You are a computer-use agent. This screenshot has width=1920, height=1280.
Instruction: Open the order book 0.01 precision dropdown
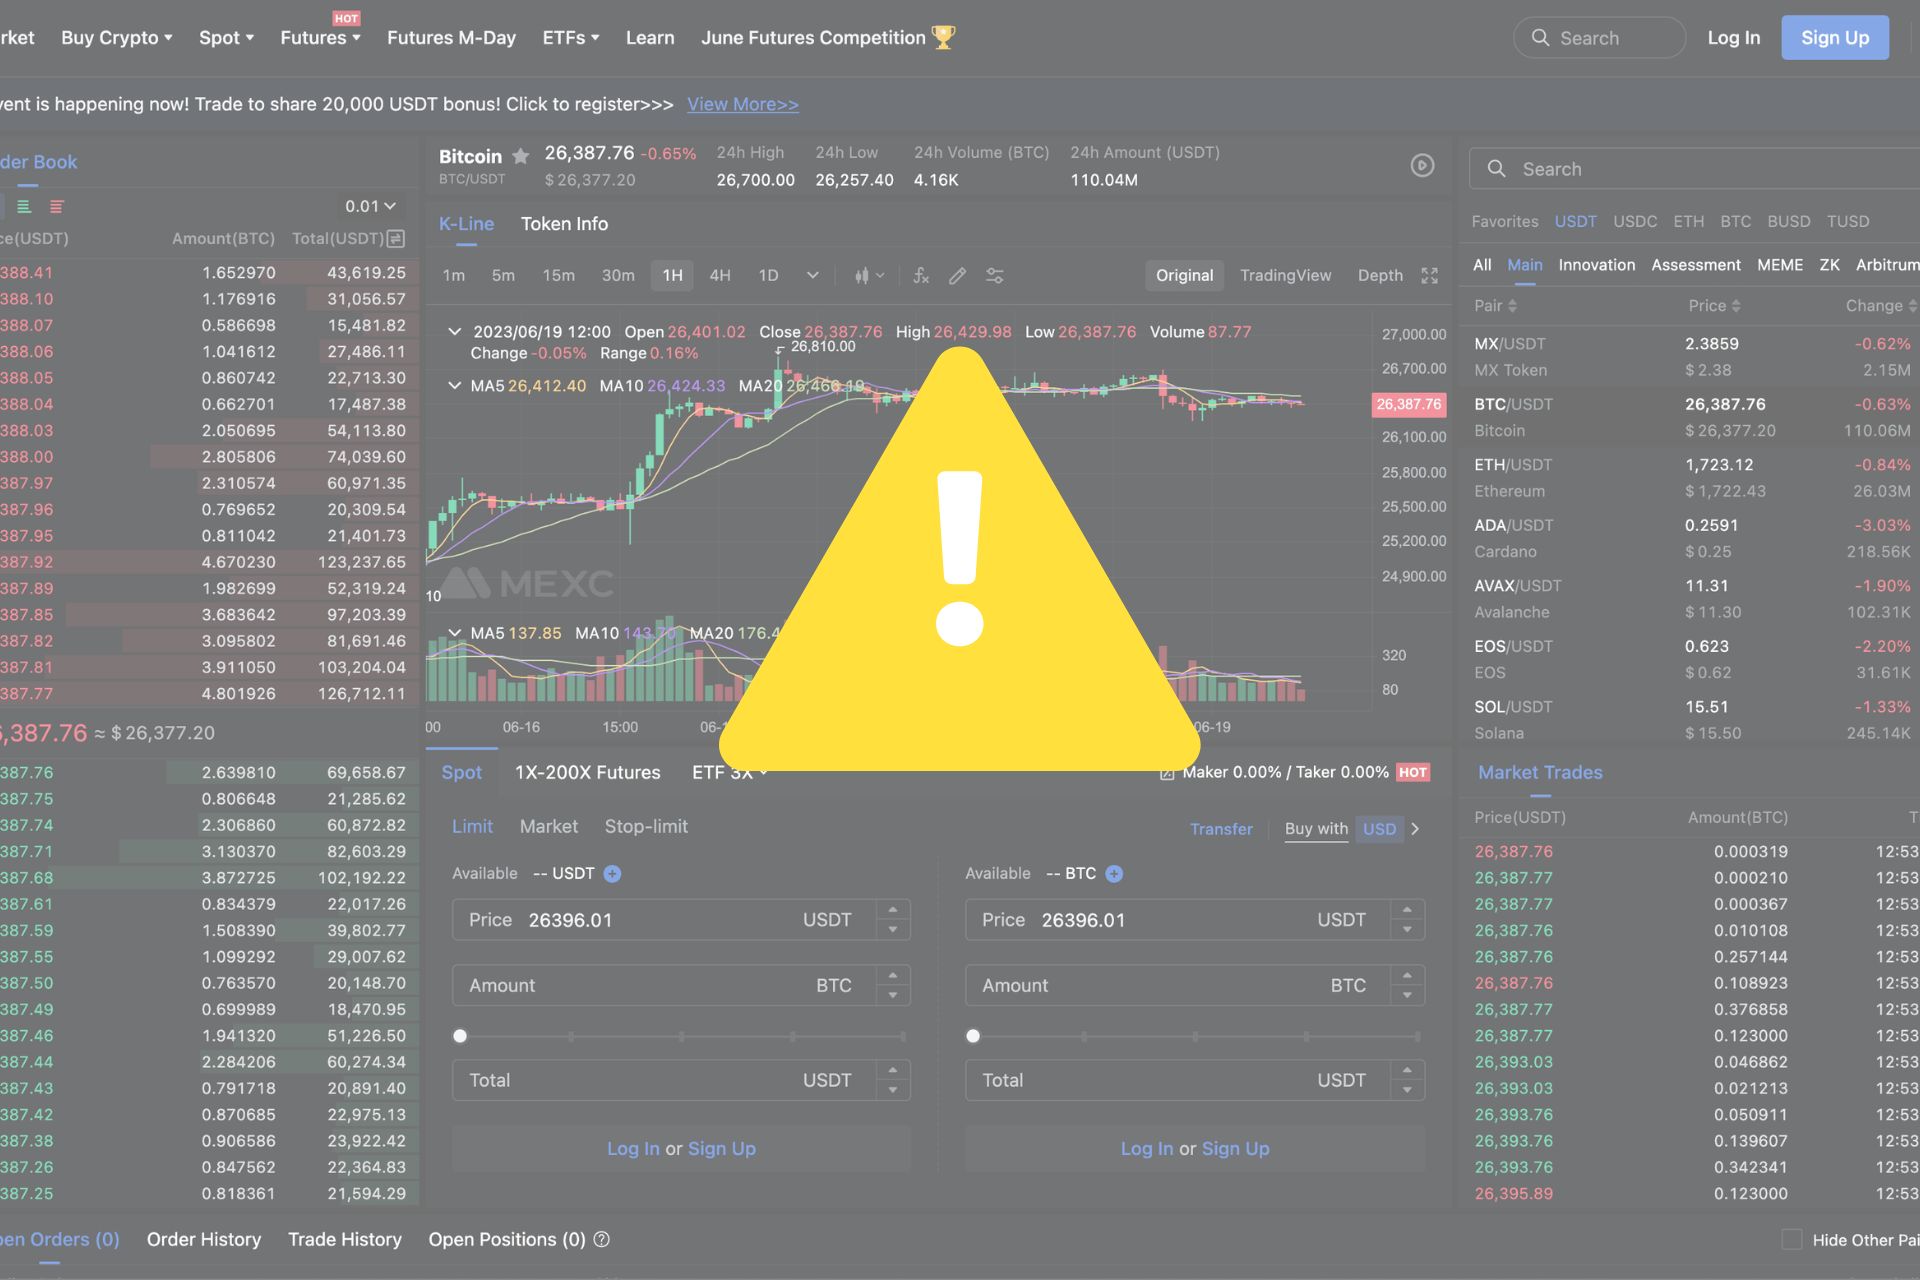(x=370, y=206)
